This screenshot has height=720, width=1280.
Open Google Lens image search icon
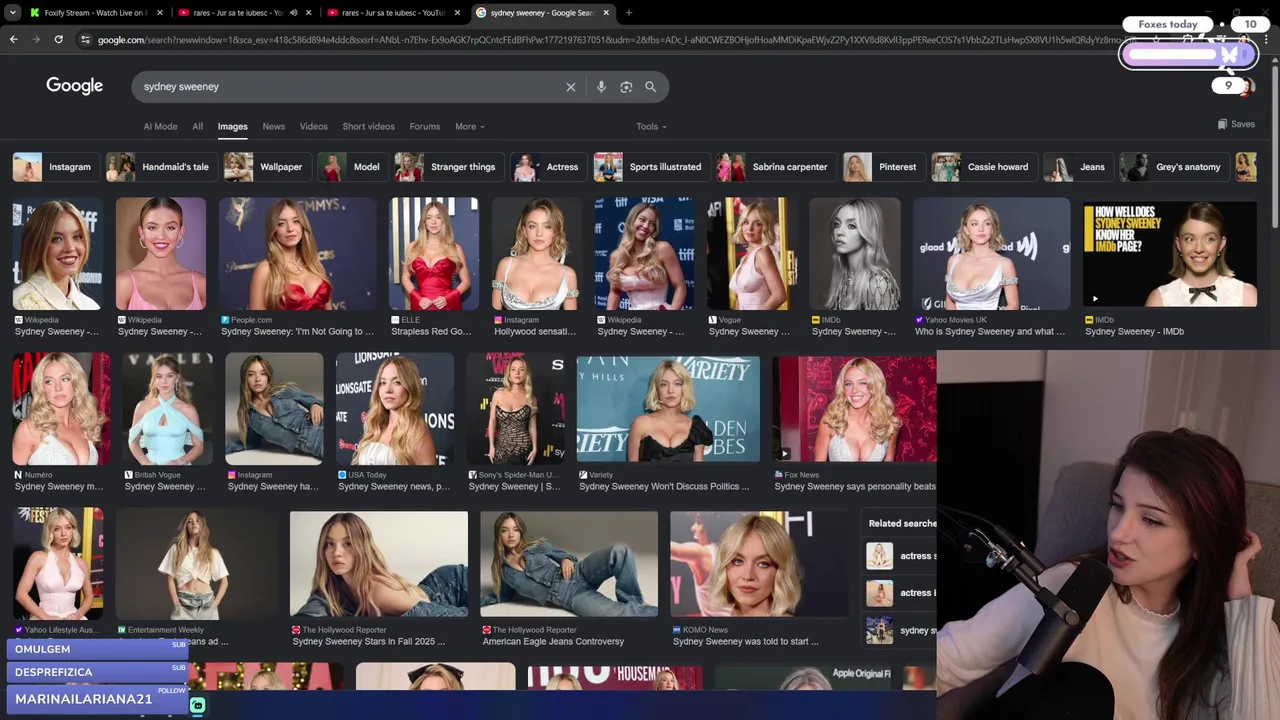pyautogui.click(x=626, y=87)
